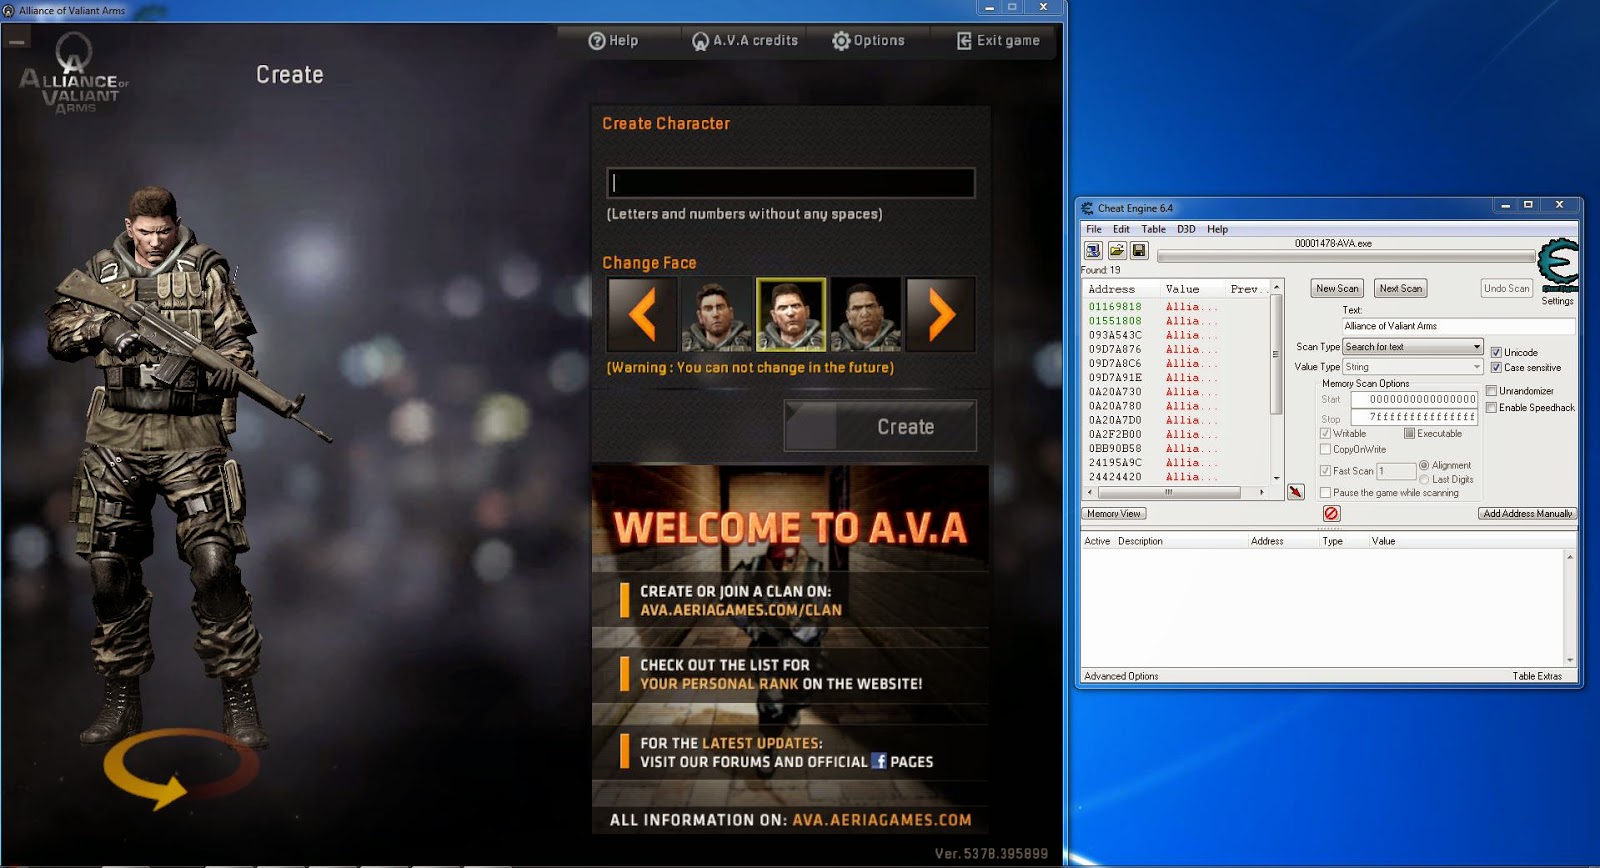Open the Edit menu in Cheat Engine
Image resolution: width=1600 pixels, height=868 pixels.
coord(1121,229)
